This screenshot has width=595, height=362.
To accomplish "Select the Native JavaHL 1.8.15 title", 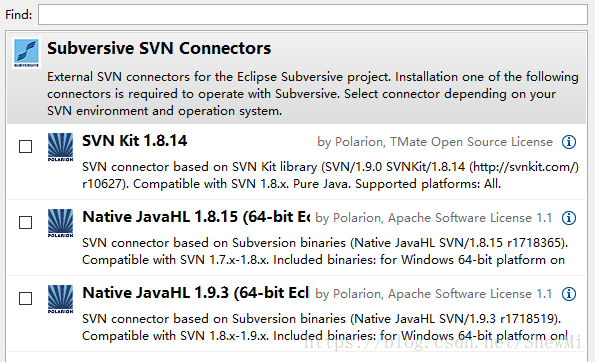I will tap(196, 217).
